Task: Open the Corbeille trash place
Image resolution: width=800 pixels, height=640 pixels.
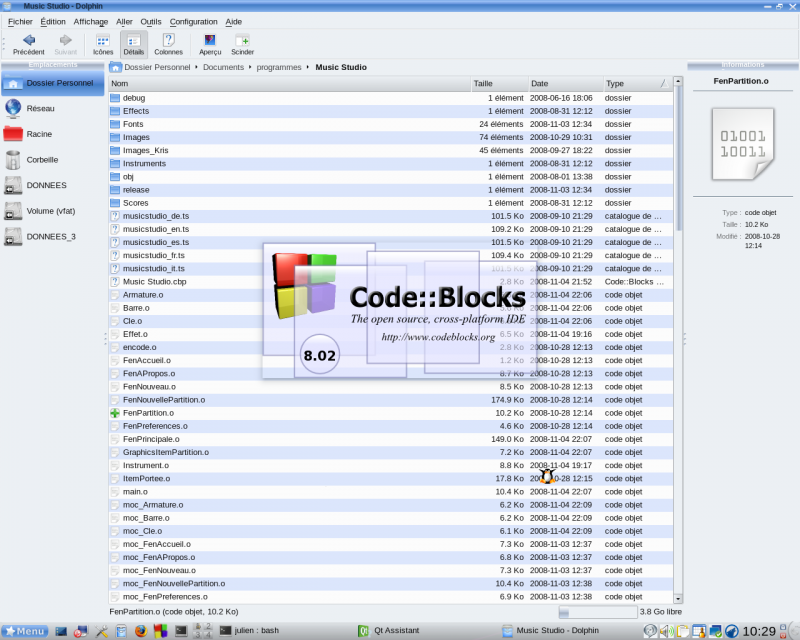Action: point(42,160)
